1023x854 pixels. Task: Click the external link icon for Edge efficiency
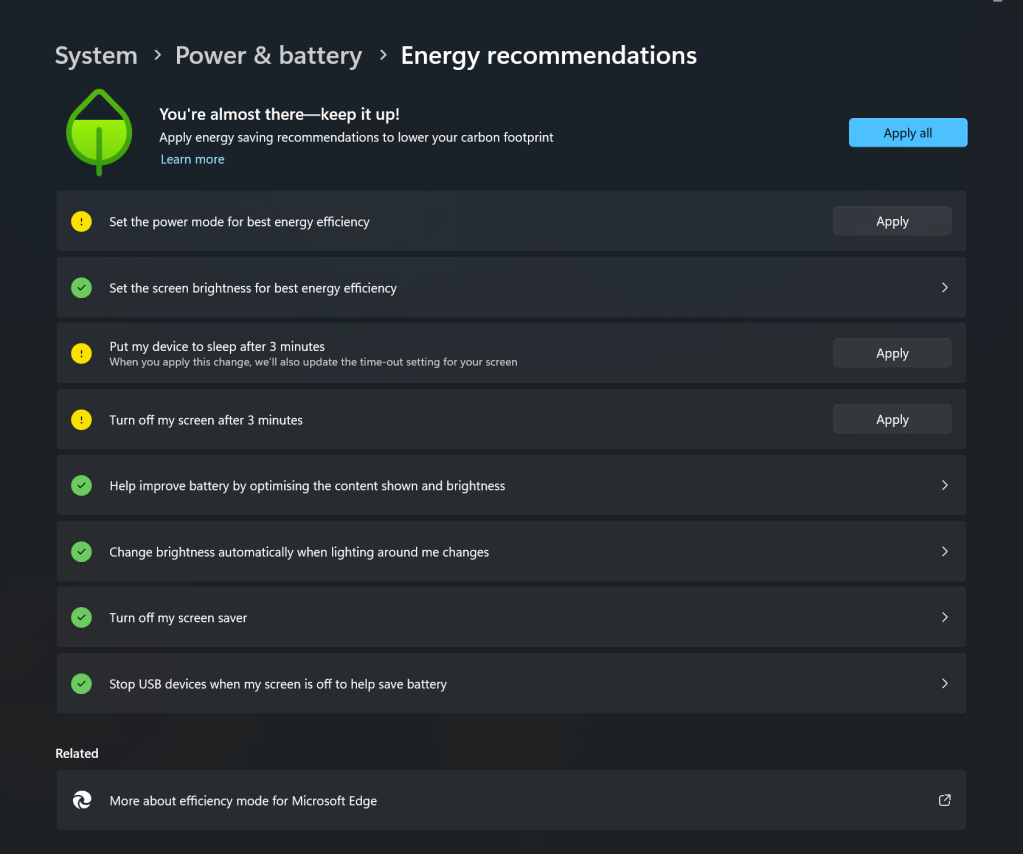(x=944, y=800)
